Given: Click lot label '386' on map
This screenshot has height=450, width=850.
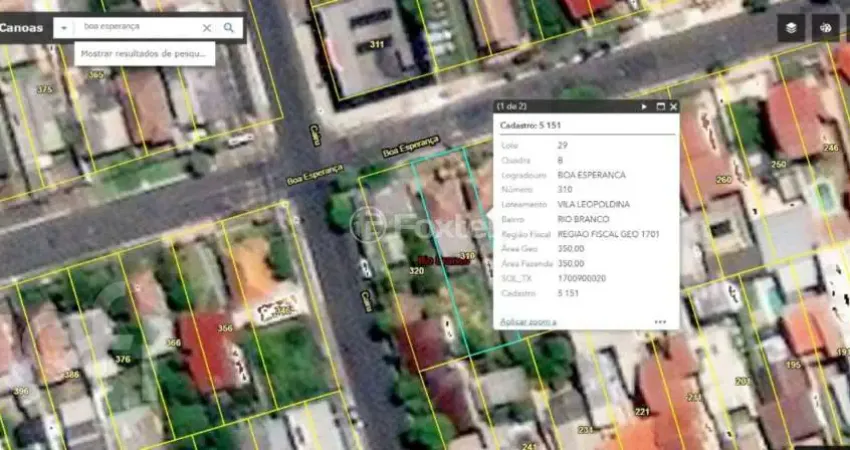Looking at the screenshot, I should tap(70, 375).
